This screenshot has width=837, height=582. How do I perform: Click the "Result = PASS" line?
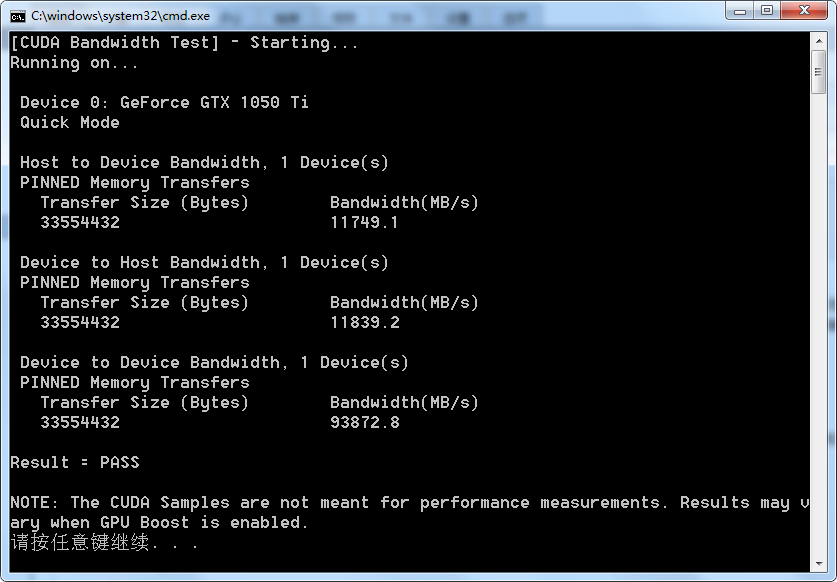(x=75, y=462)
